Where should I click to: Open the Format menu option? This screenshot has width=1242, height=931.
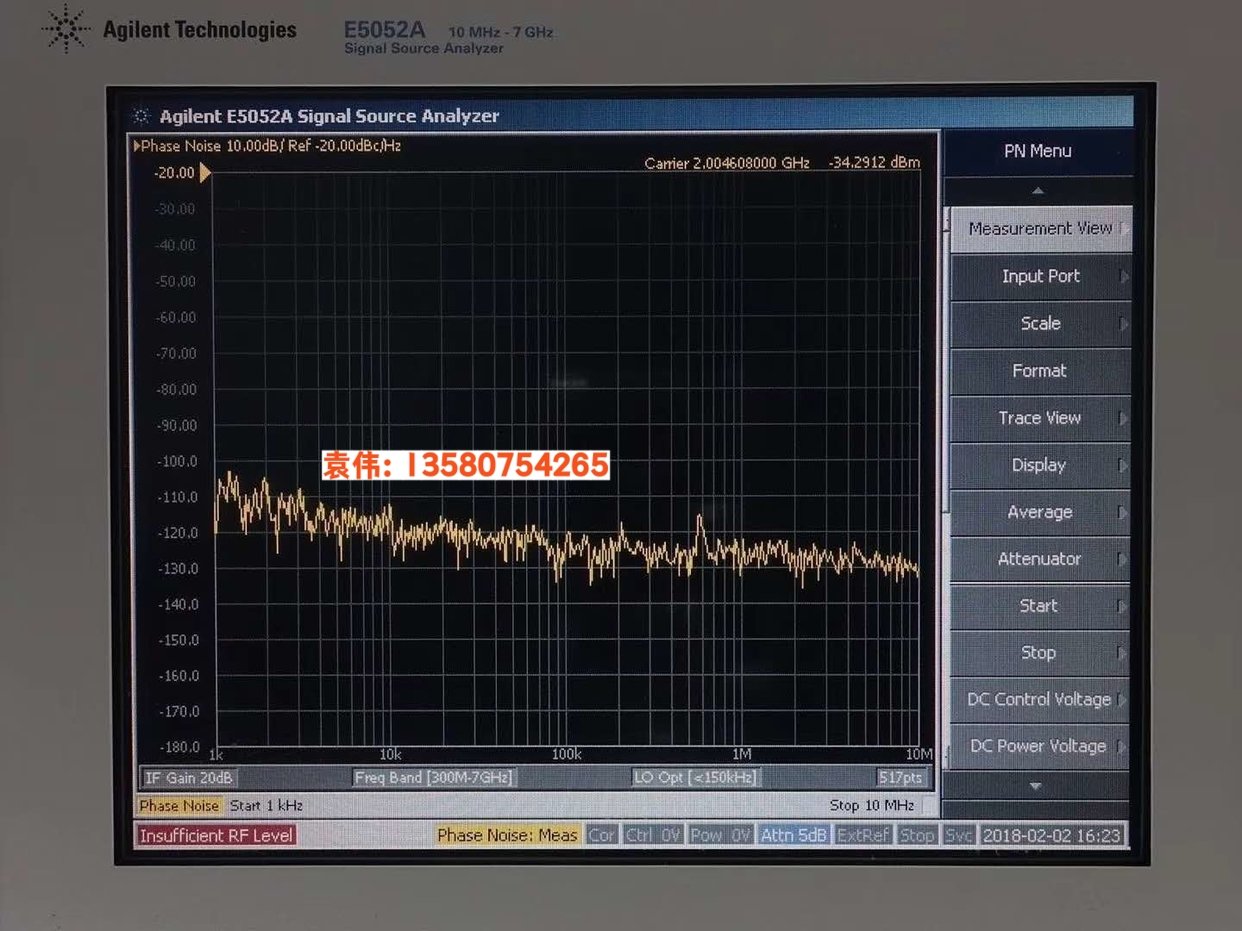(1040, 370)
